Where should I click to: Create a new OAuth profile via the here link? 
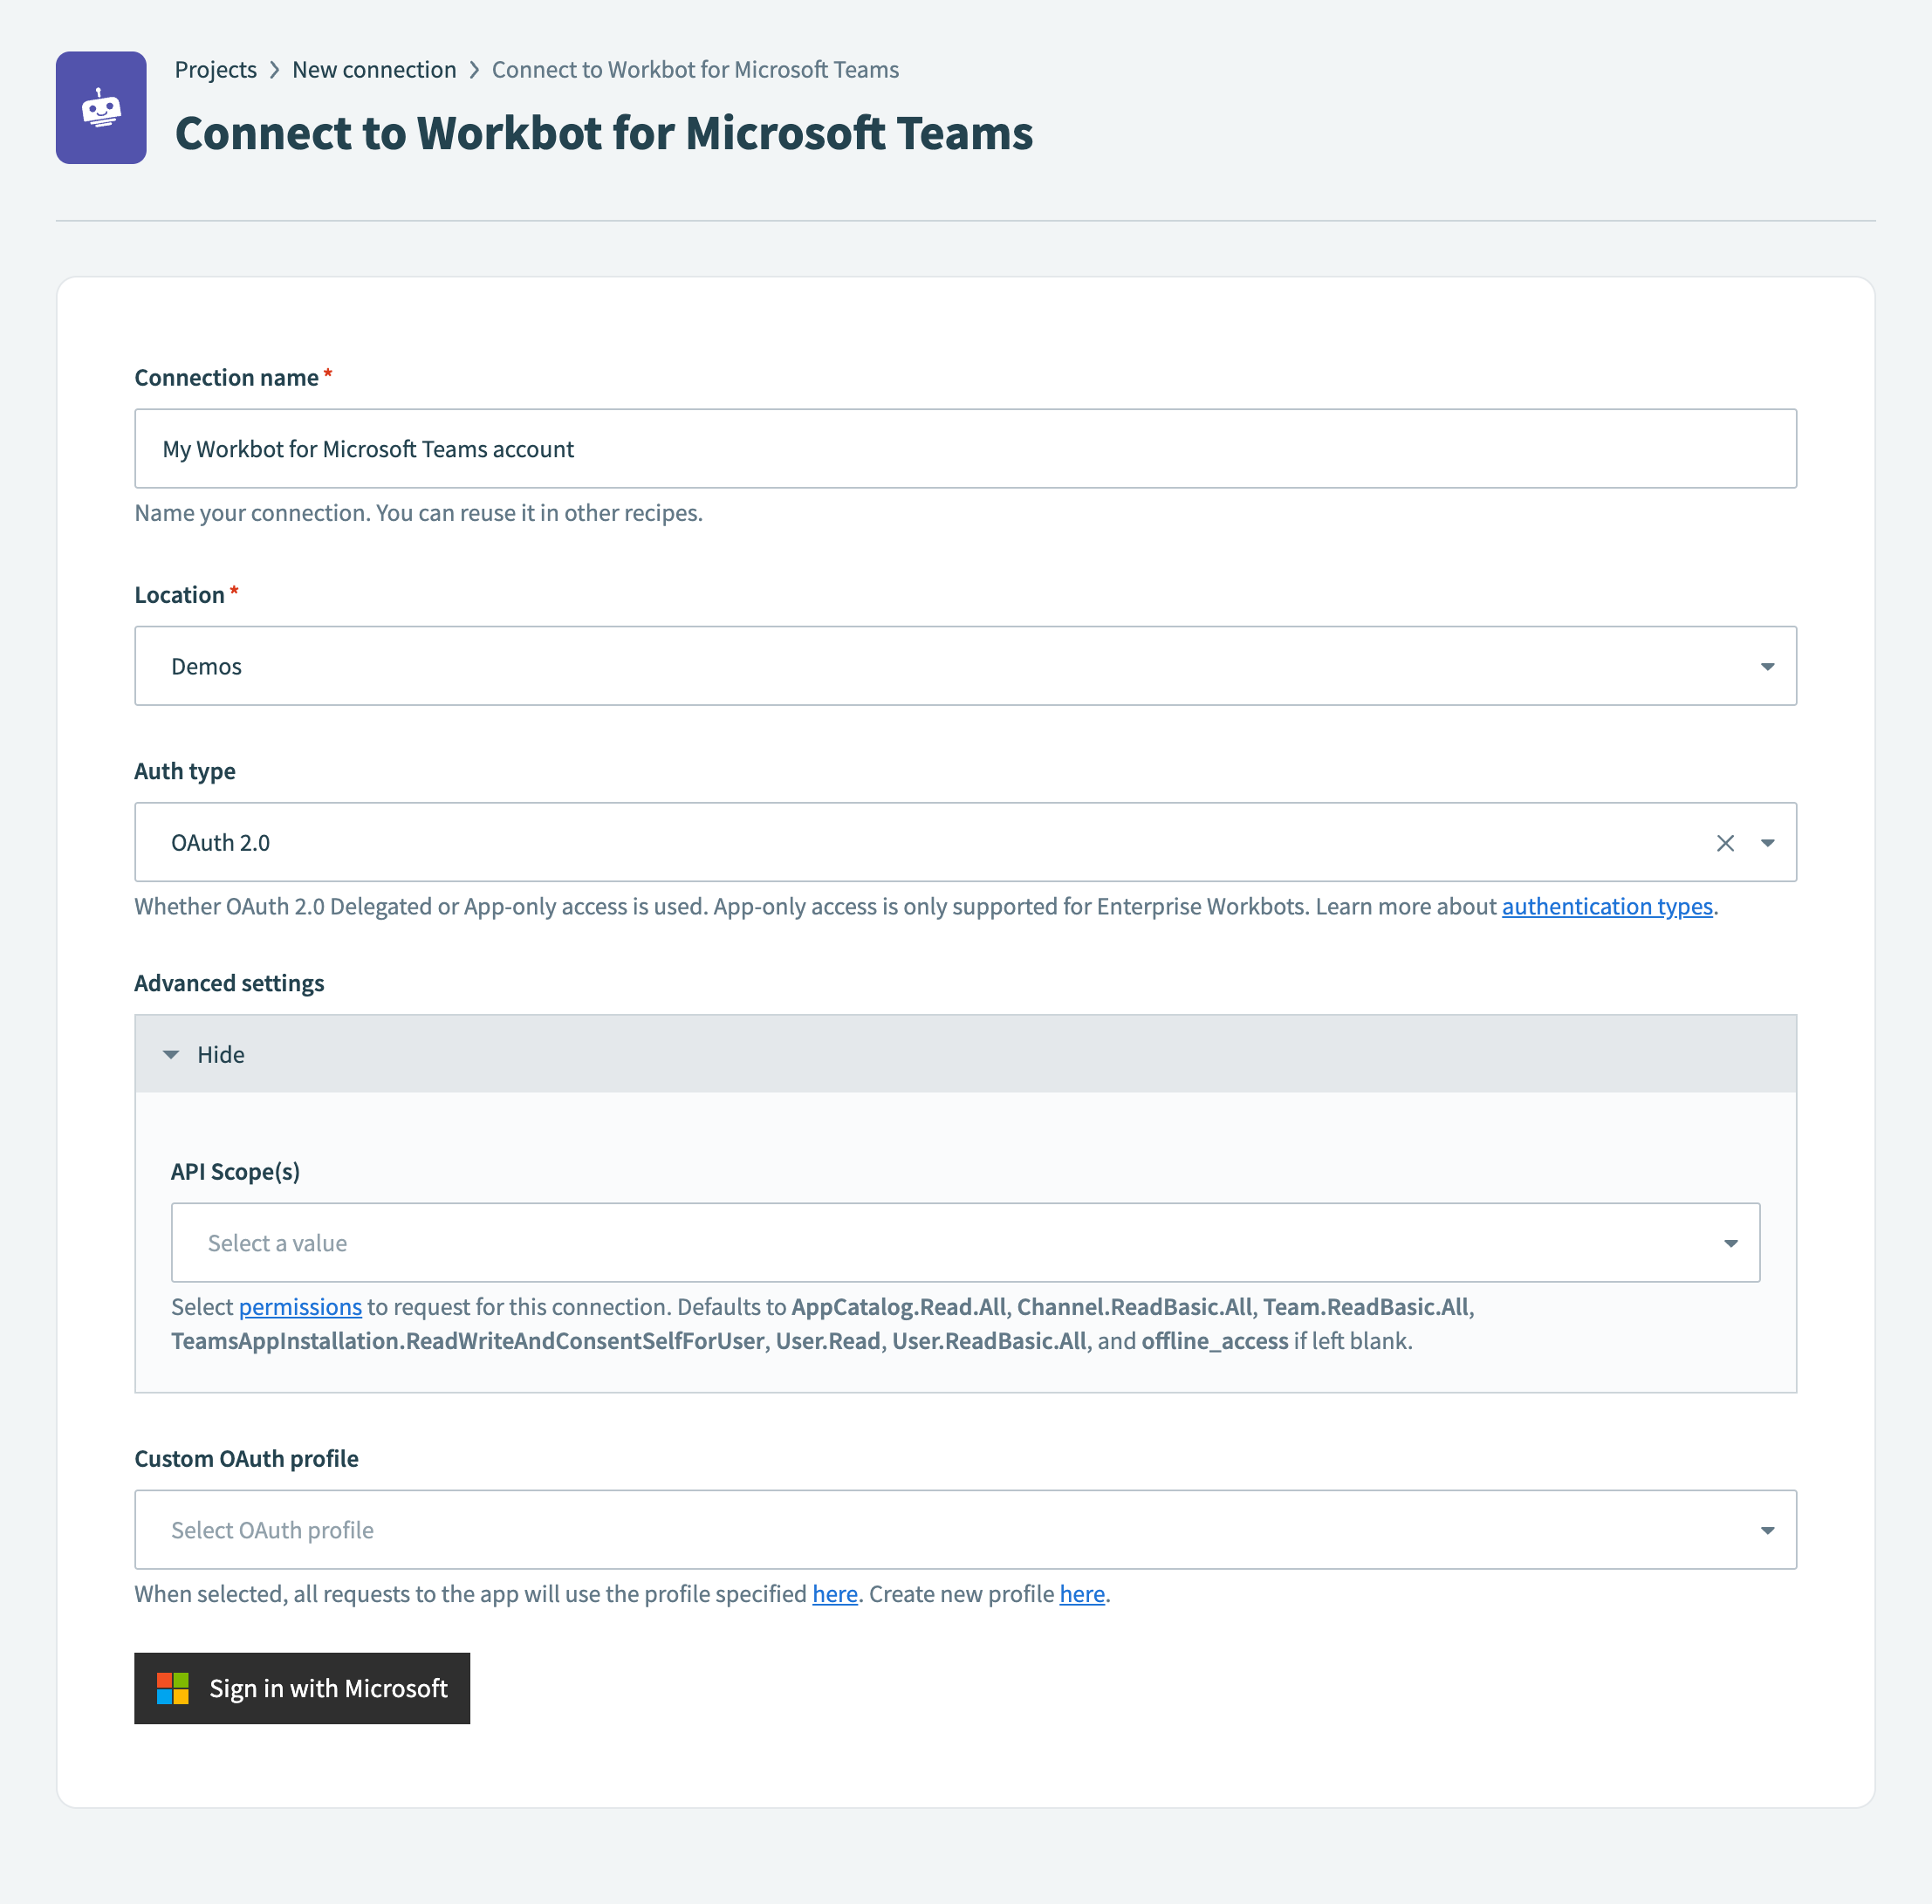click(x=1080, y=1594)
